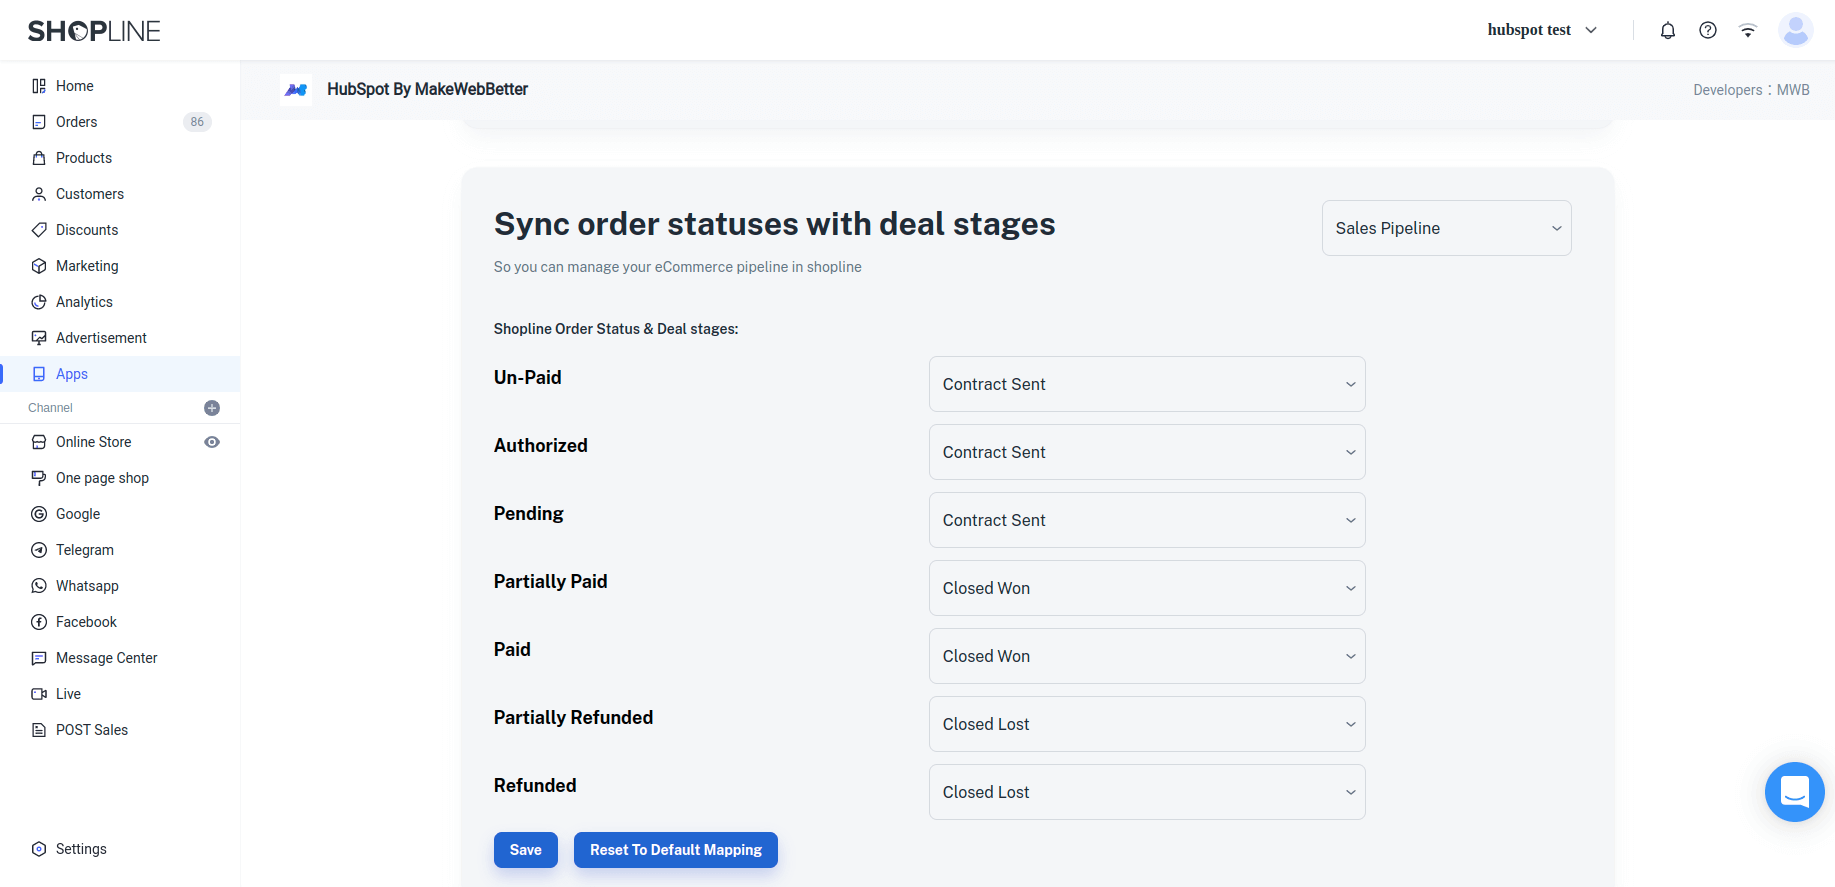Open the user avatar menu
The height and width of the screenshot is (887, 1835).
1796,30
